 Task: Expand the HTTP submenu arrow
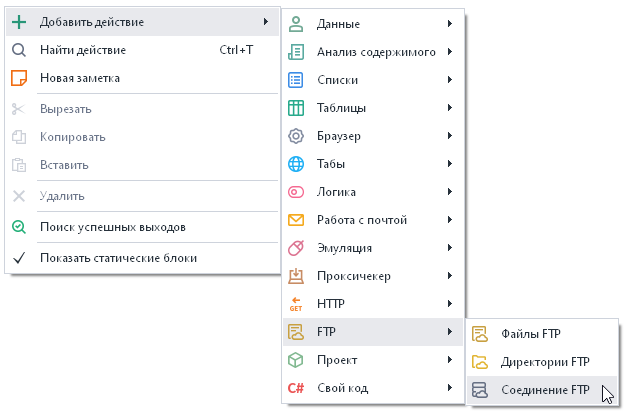451,304
